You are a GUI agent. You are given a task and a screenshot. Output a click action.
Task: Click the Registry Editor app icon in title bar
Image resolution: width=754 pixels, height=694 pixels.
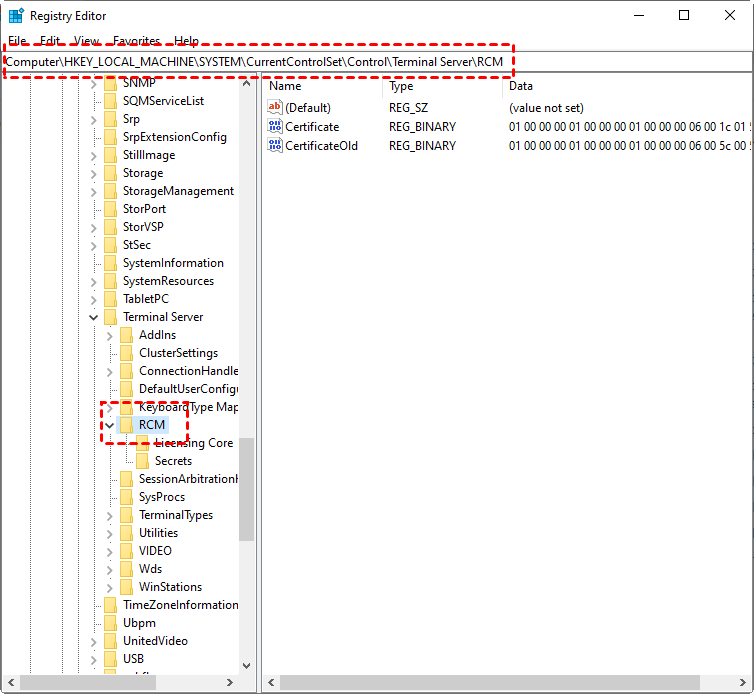pyautogui.click(x=16, y=16)
